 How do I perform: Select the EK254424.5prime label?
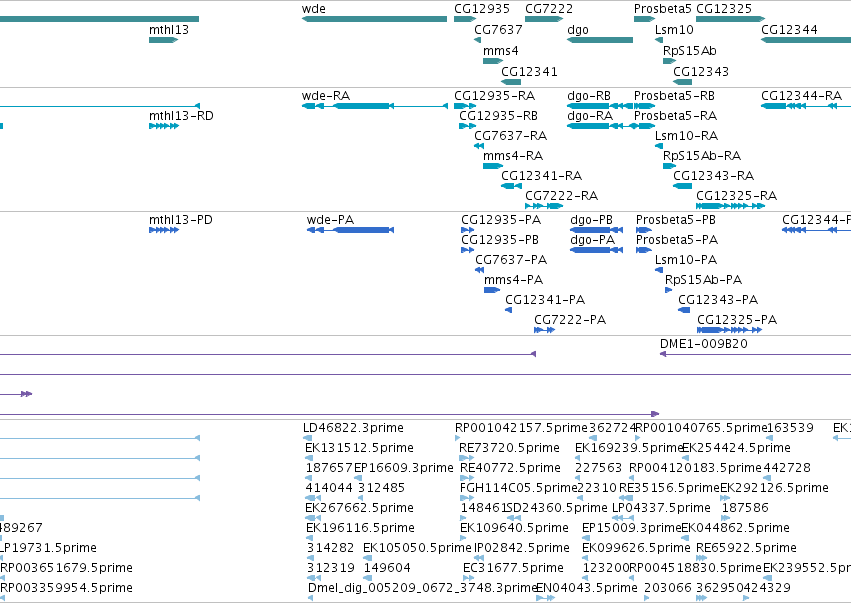pyautogui.click(x=736, y=448)
